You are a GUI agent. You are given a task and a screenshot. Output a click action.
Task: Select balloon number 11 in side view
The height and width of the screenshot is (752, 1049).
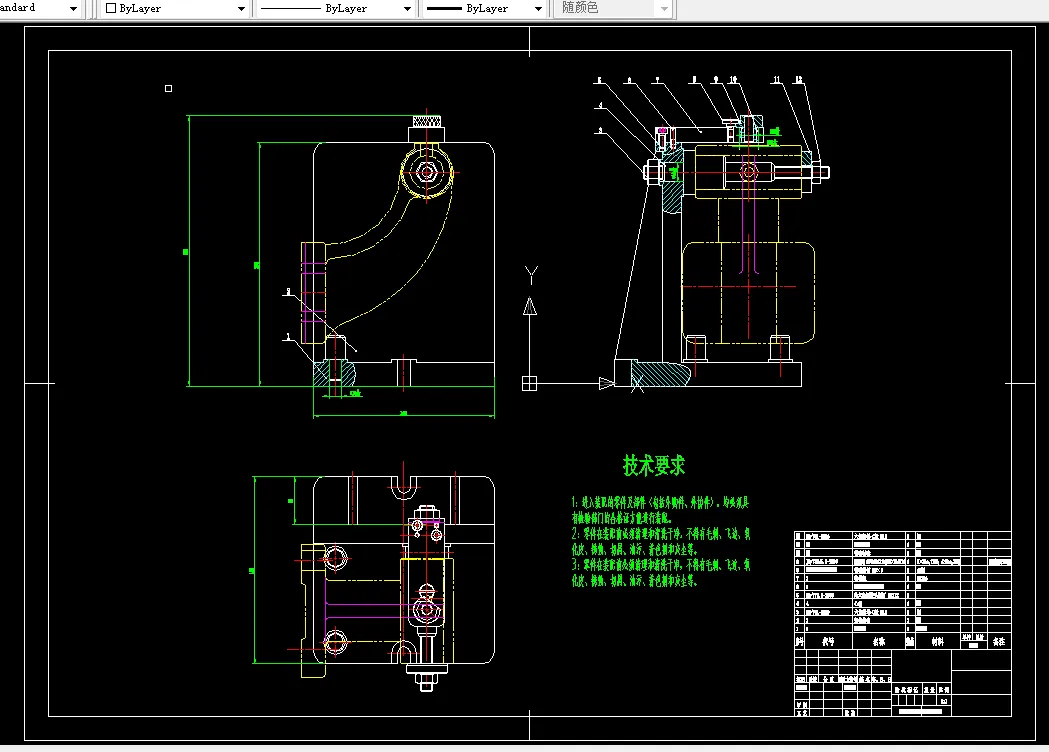[777, 80]
